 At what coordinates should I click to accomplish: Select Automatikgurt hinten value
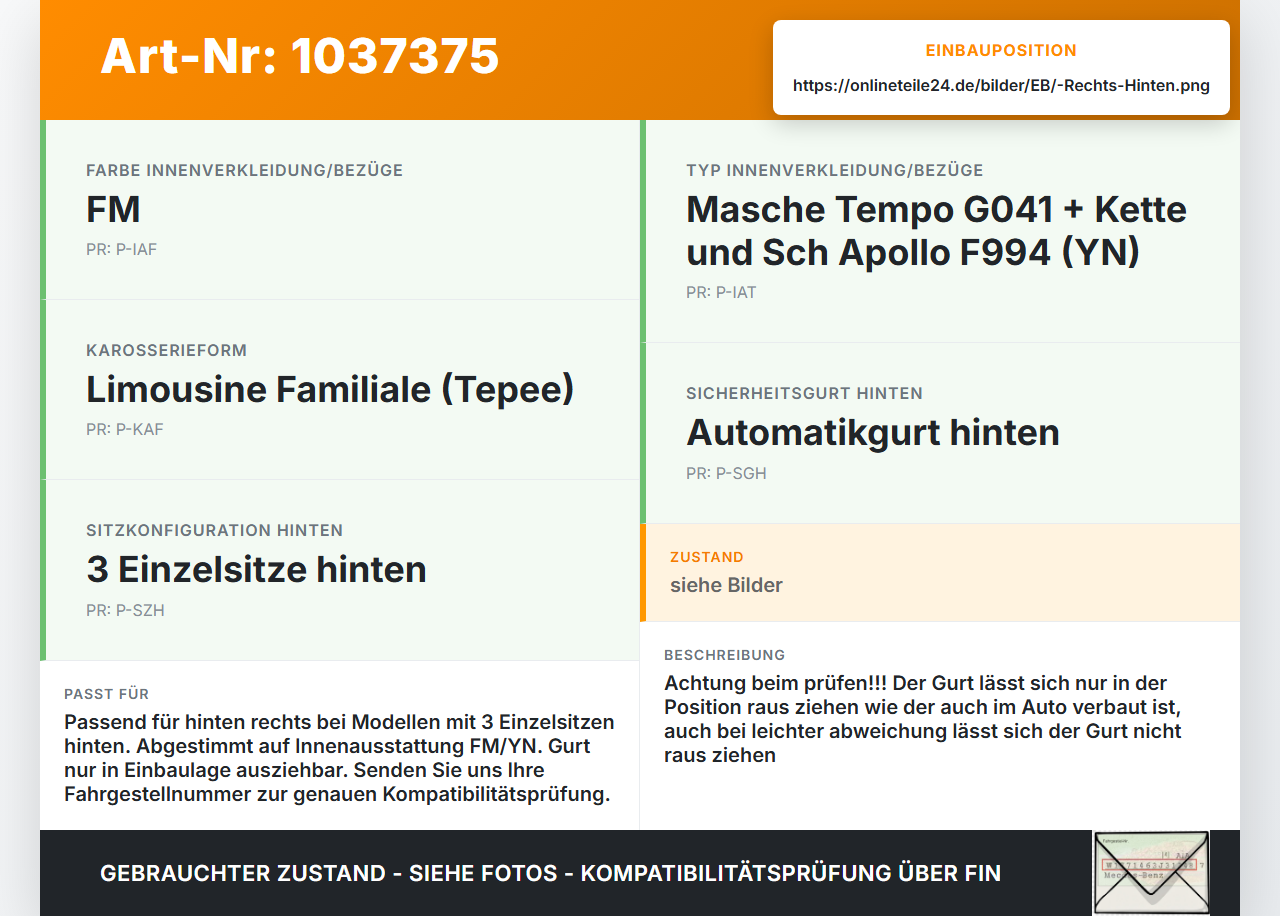point(872,433)
